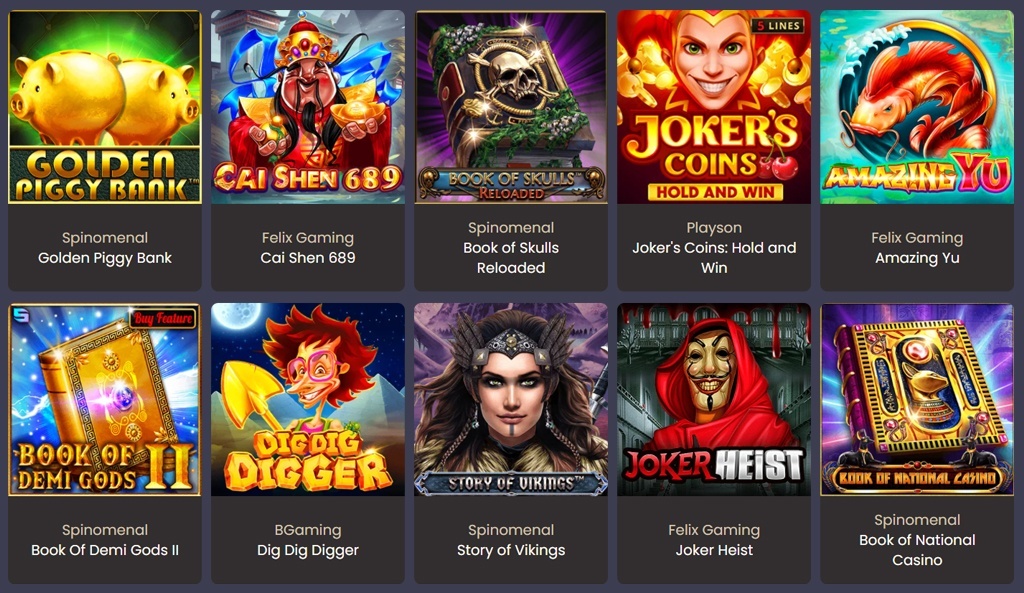Open Joker's Coins Hold and Win thumbnail
The image size is (1024, 593).
714,106
